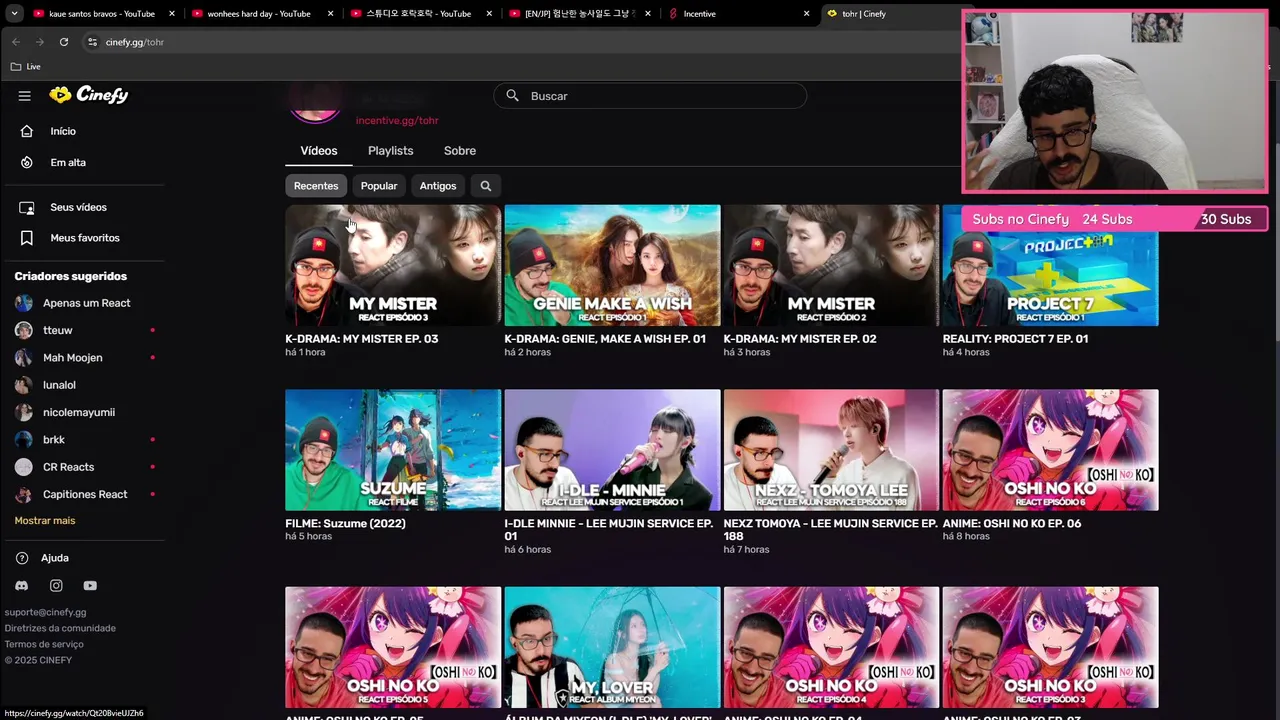
Task: Switch to wonhees hard day YouTube tab
Action: [258, 14]
